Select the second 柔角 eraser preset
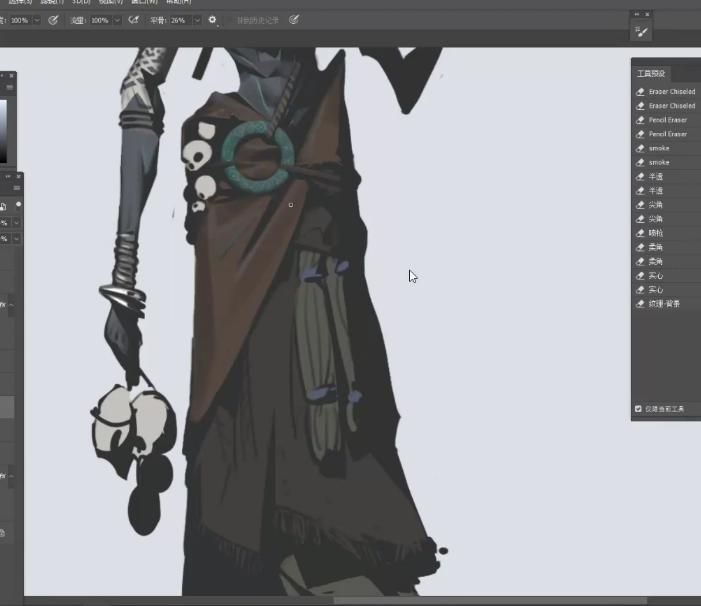Image resolution: width=701 pixels, height=606 pixels. point(666,261)
